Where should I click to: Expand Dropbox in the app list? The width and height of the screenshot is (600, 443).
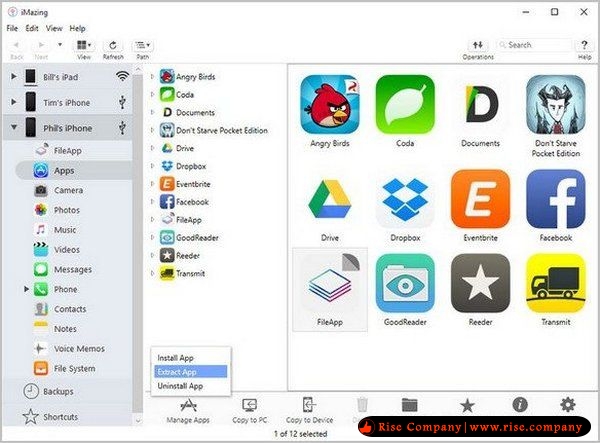click(x=152, y=166)
